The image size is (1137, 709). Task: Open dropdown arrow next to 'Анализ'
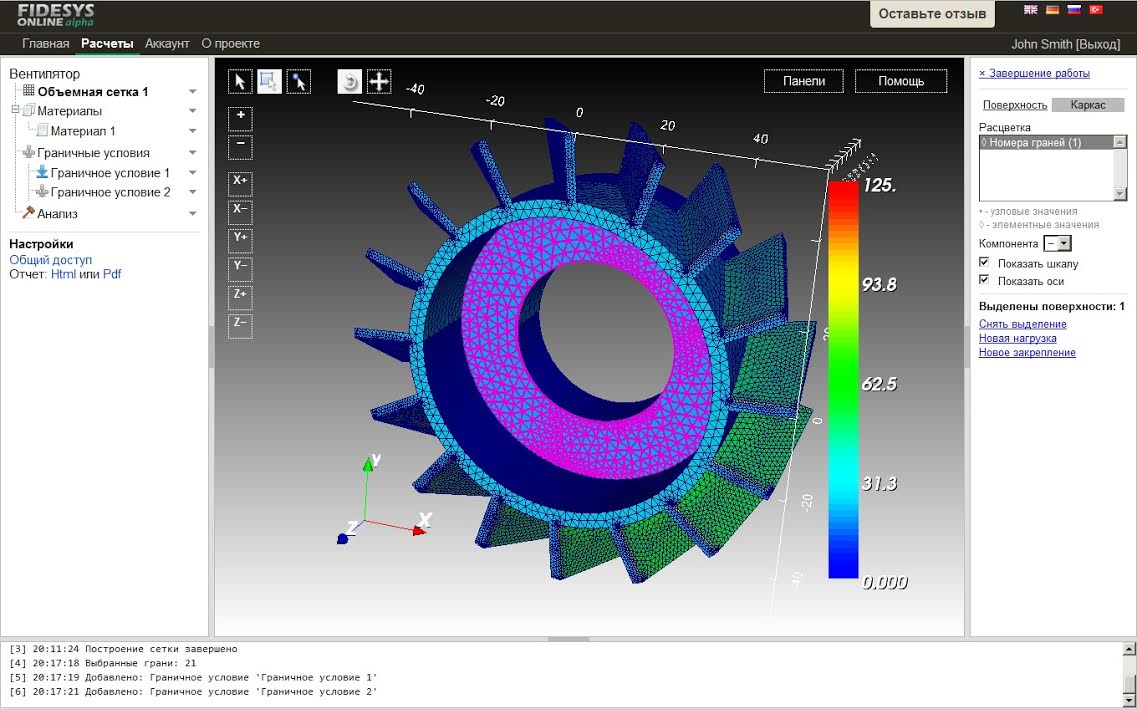193,213
